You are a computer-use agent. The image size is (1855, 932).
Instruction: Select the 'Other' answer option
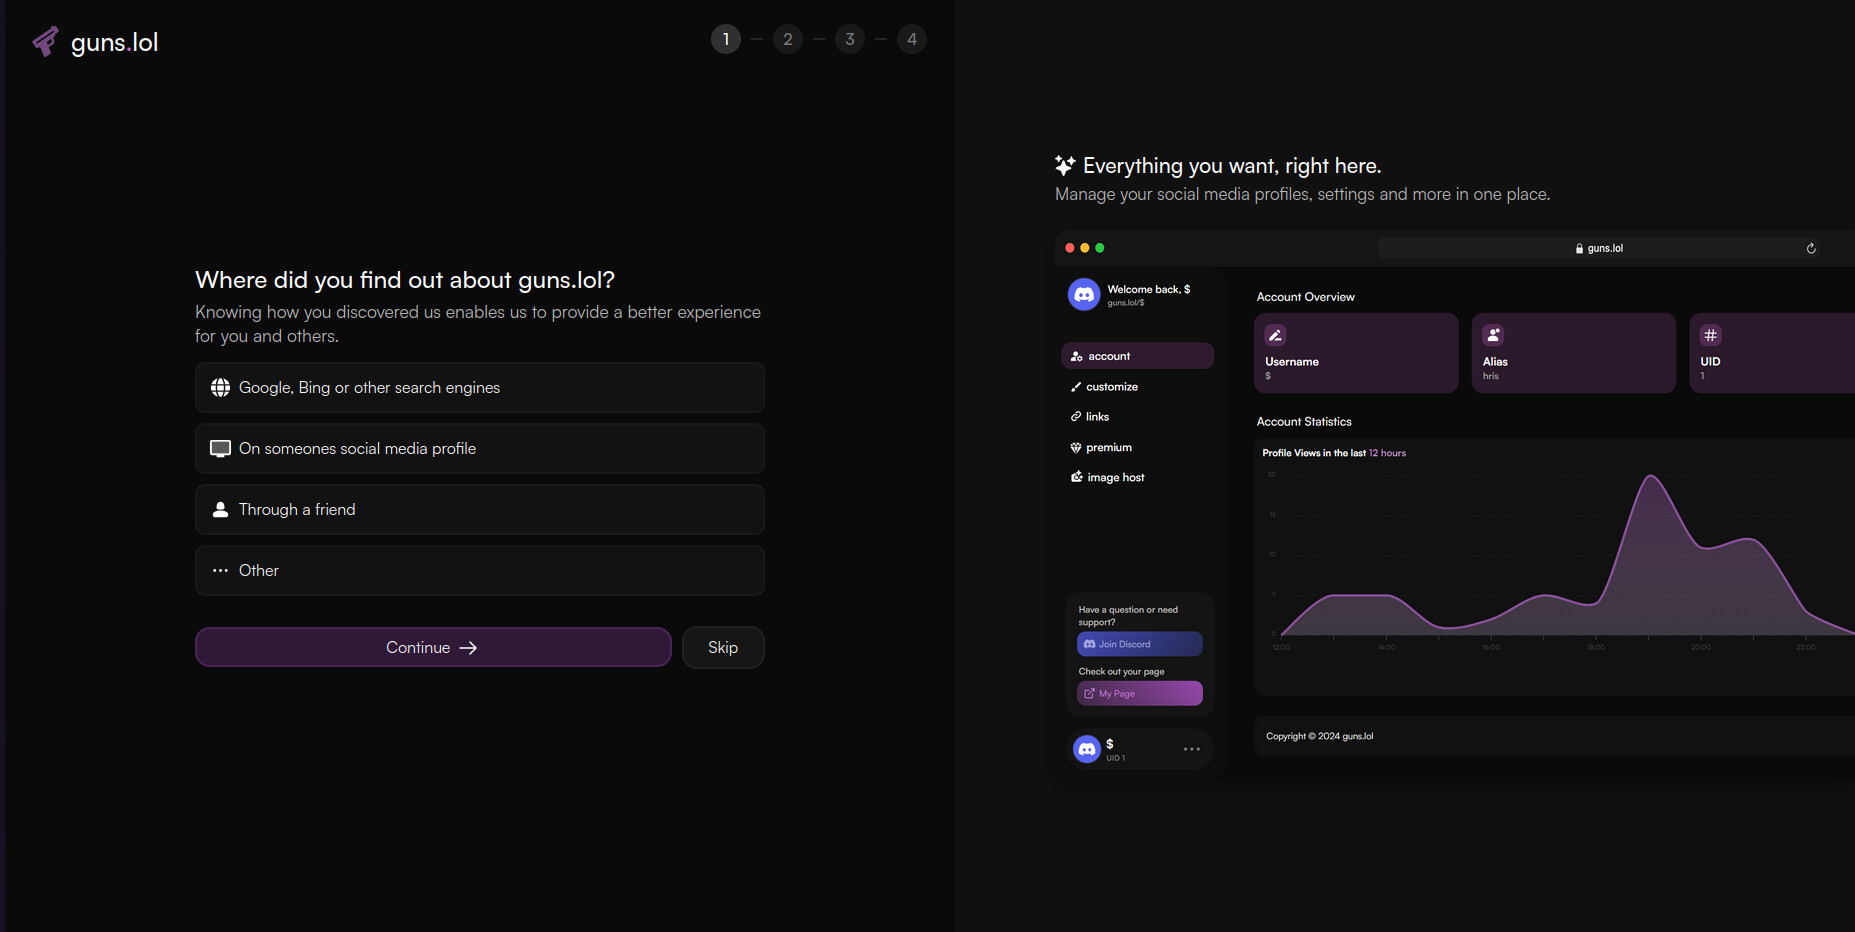click(480, 571)
